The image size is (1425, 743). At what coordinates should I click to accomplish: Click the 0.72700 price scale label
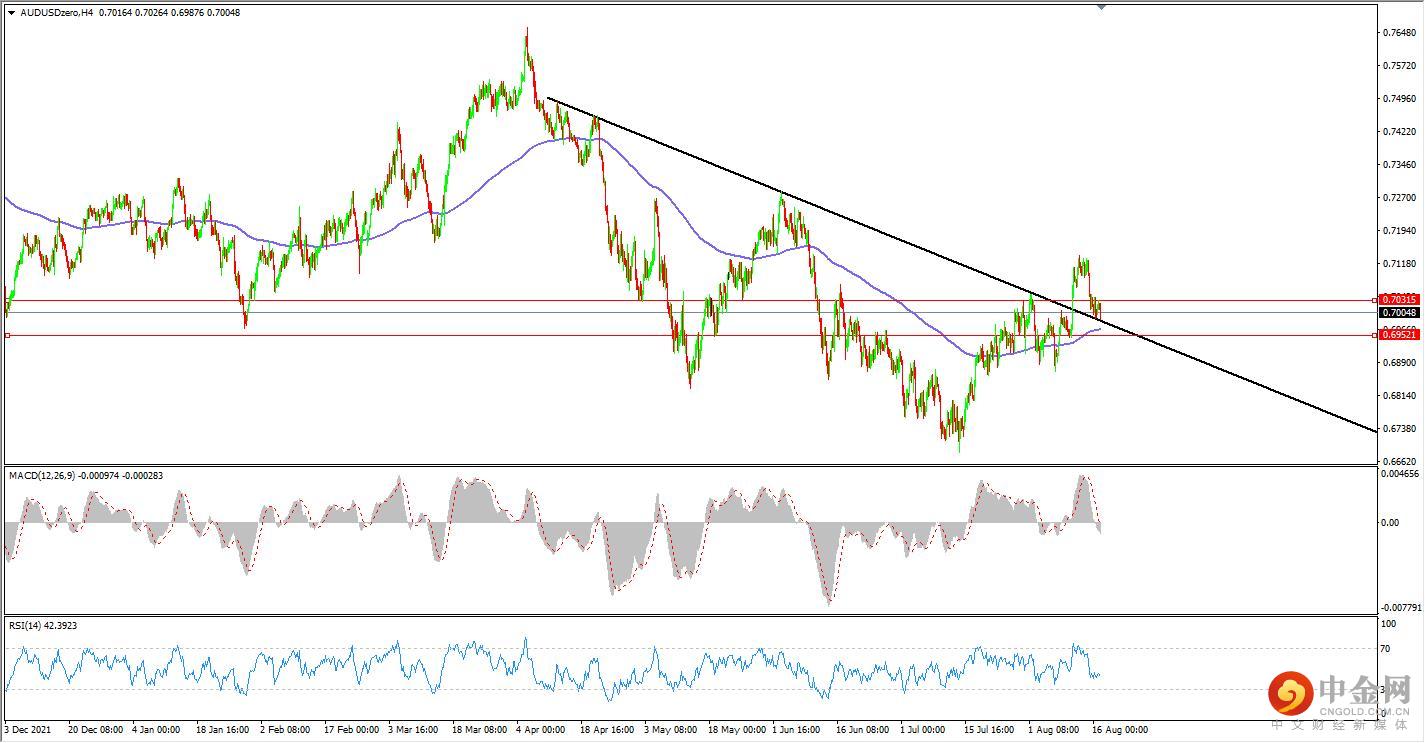coord(1399,197)
